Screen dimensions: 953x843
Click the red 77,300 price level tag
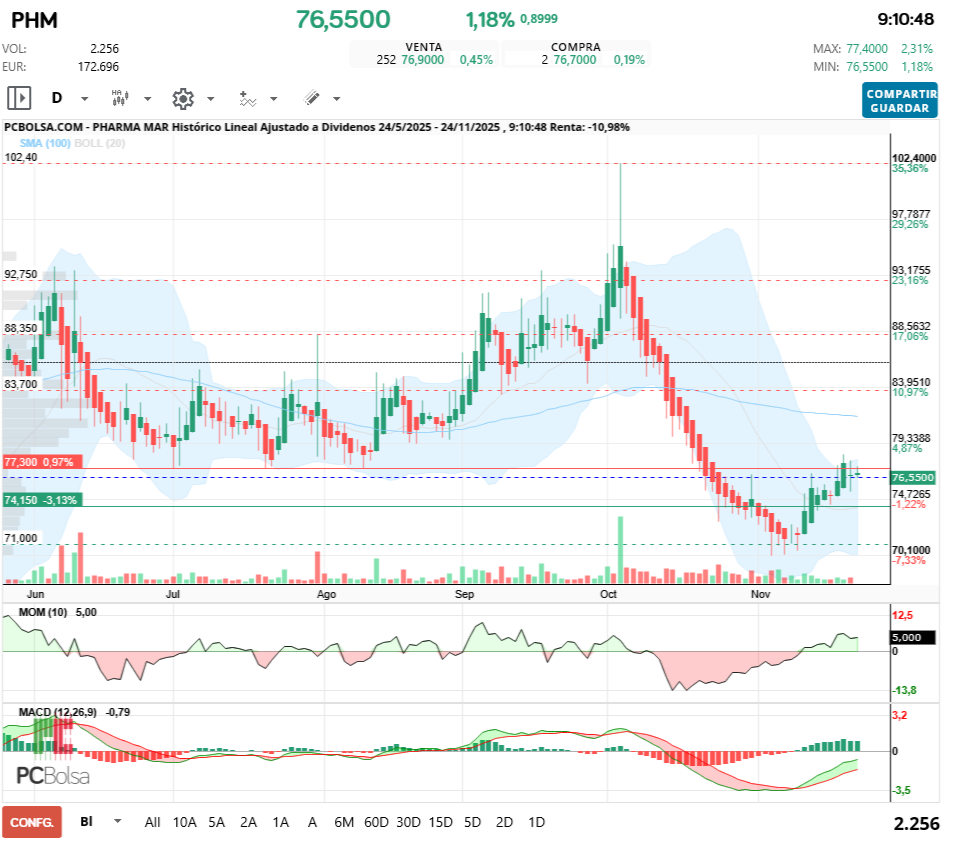[39, 462]
